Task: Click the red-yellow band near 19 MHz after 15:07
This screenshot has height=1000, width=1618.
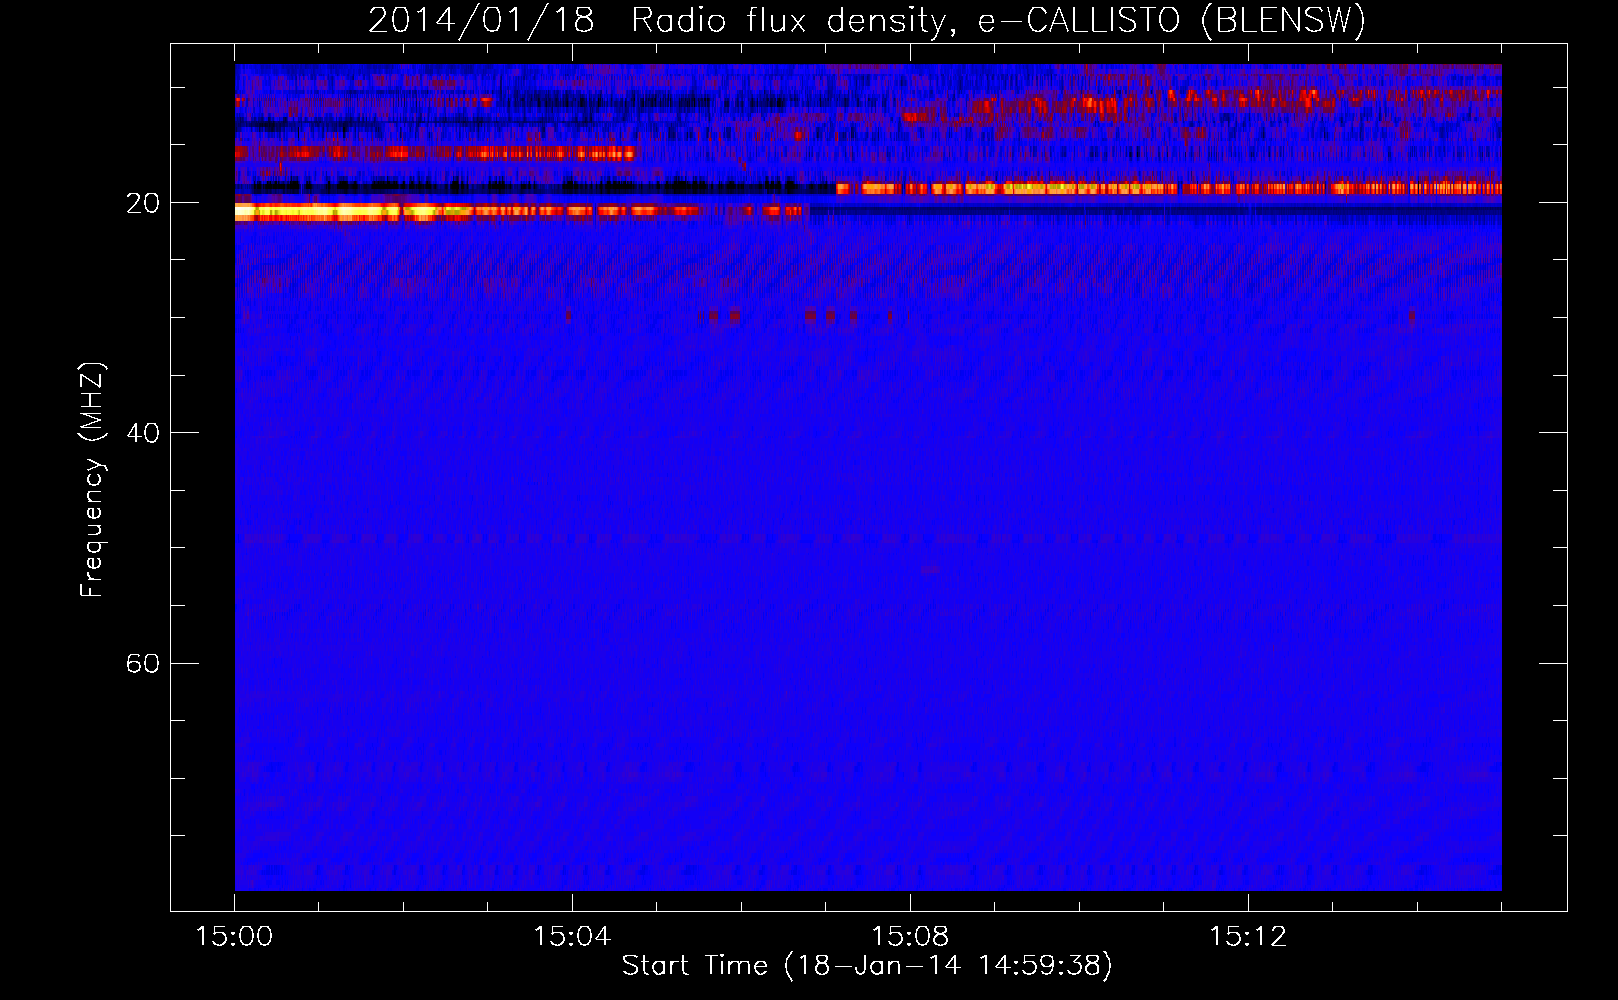Action: pos(1169,188)
